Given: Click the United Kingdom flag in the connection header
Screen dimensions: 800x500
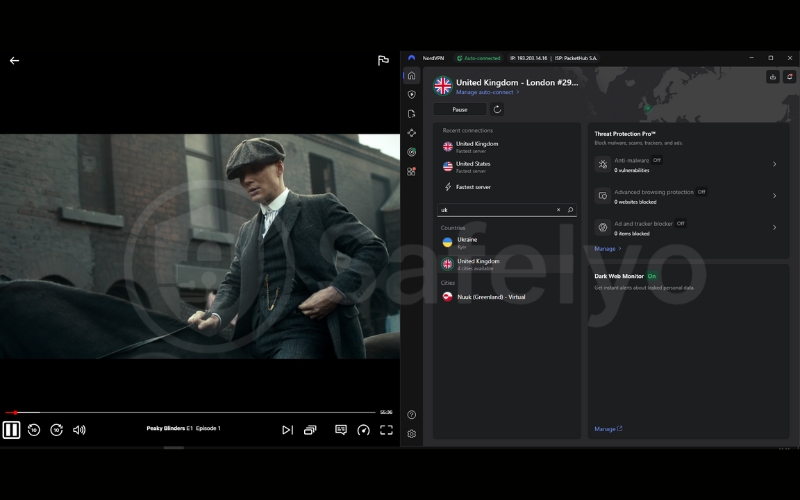Looking at the screenshot, I should (443, 86).
